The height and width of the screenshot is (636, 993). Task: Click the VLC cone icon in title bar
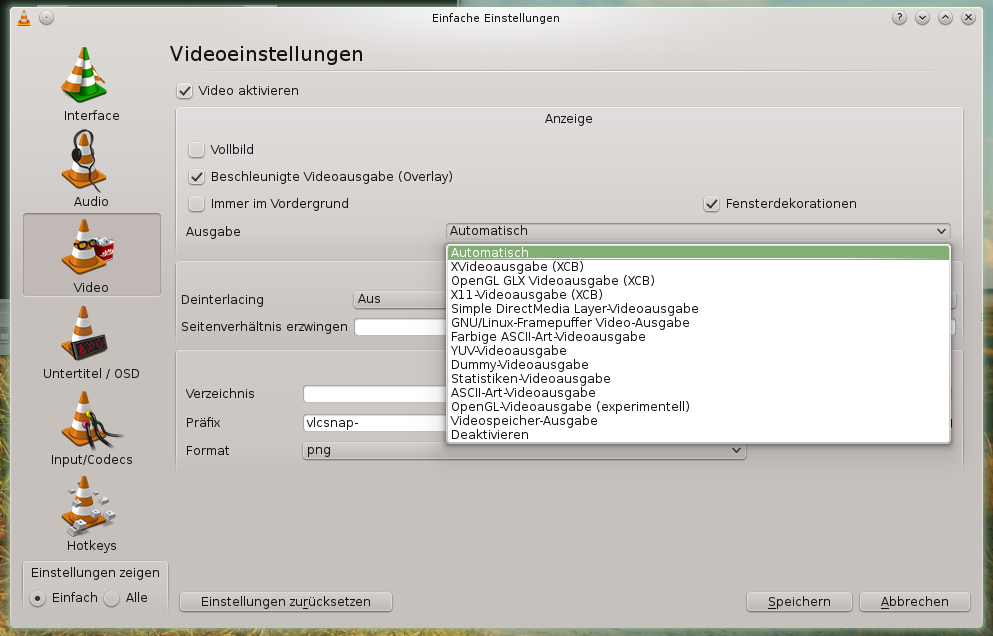[24, 18]
